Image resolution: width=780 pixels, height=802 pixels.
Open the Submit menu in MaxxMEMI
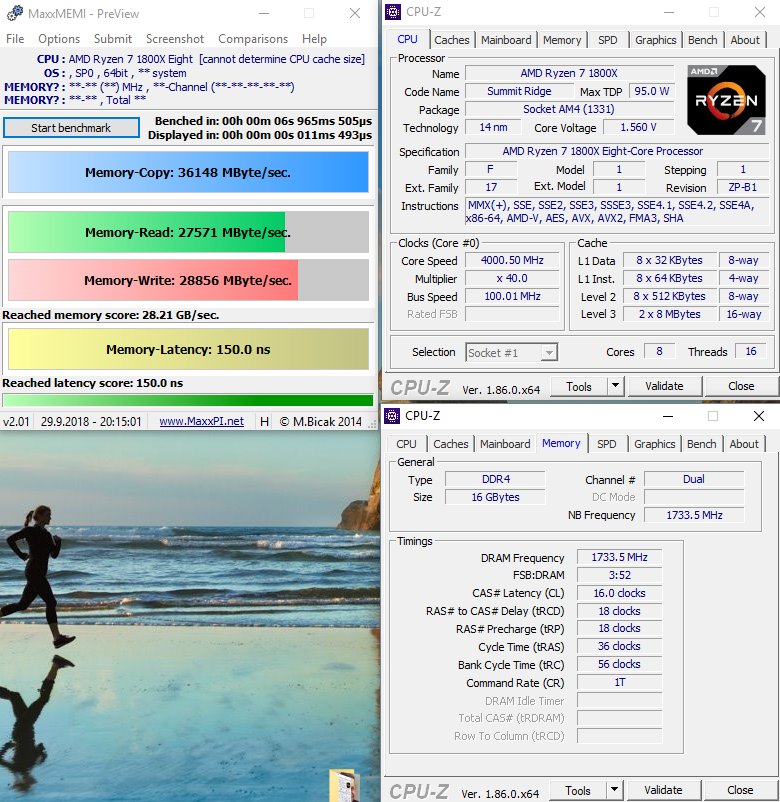[113, 39]
